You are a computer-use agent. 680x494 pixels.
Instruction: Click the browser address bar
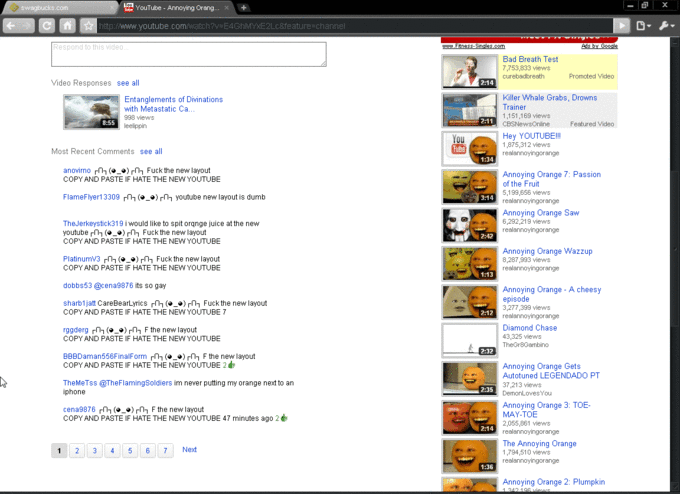pyautogui.click(x=354, y=26)
